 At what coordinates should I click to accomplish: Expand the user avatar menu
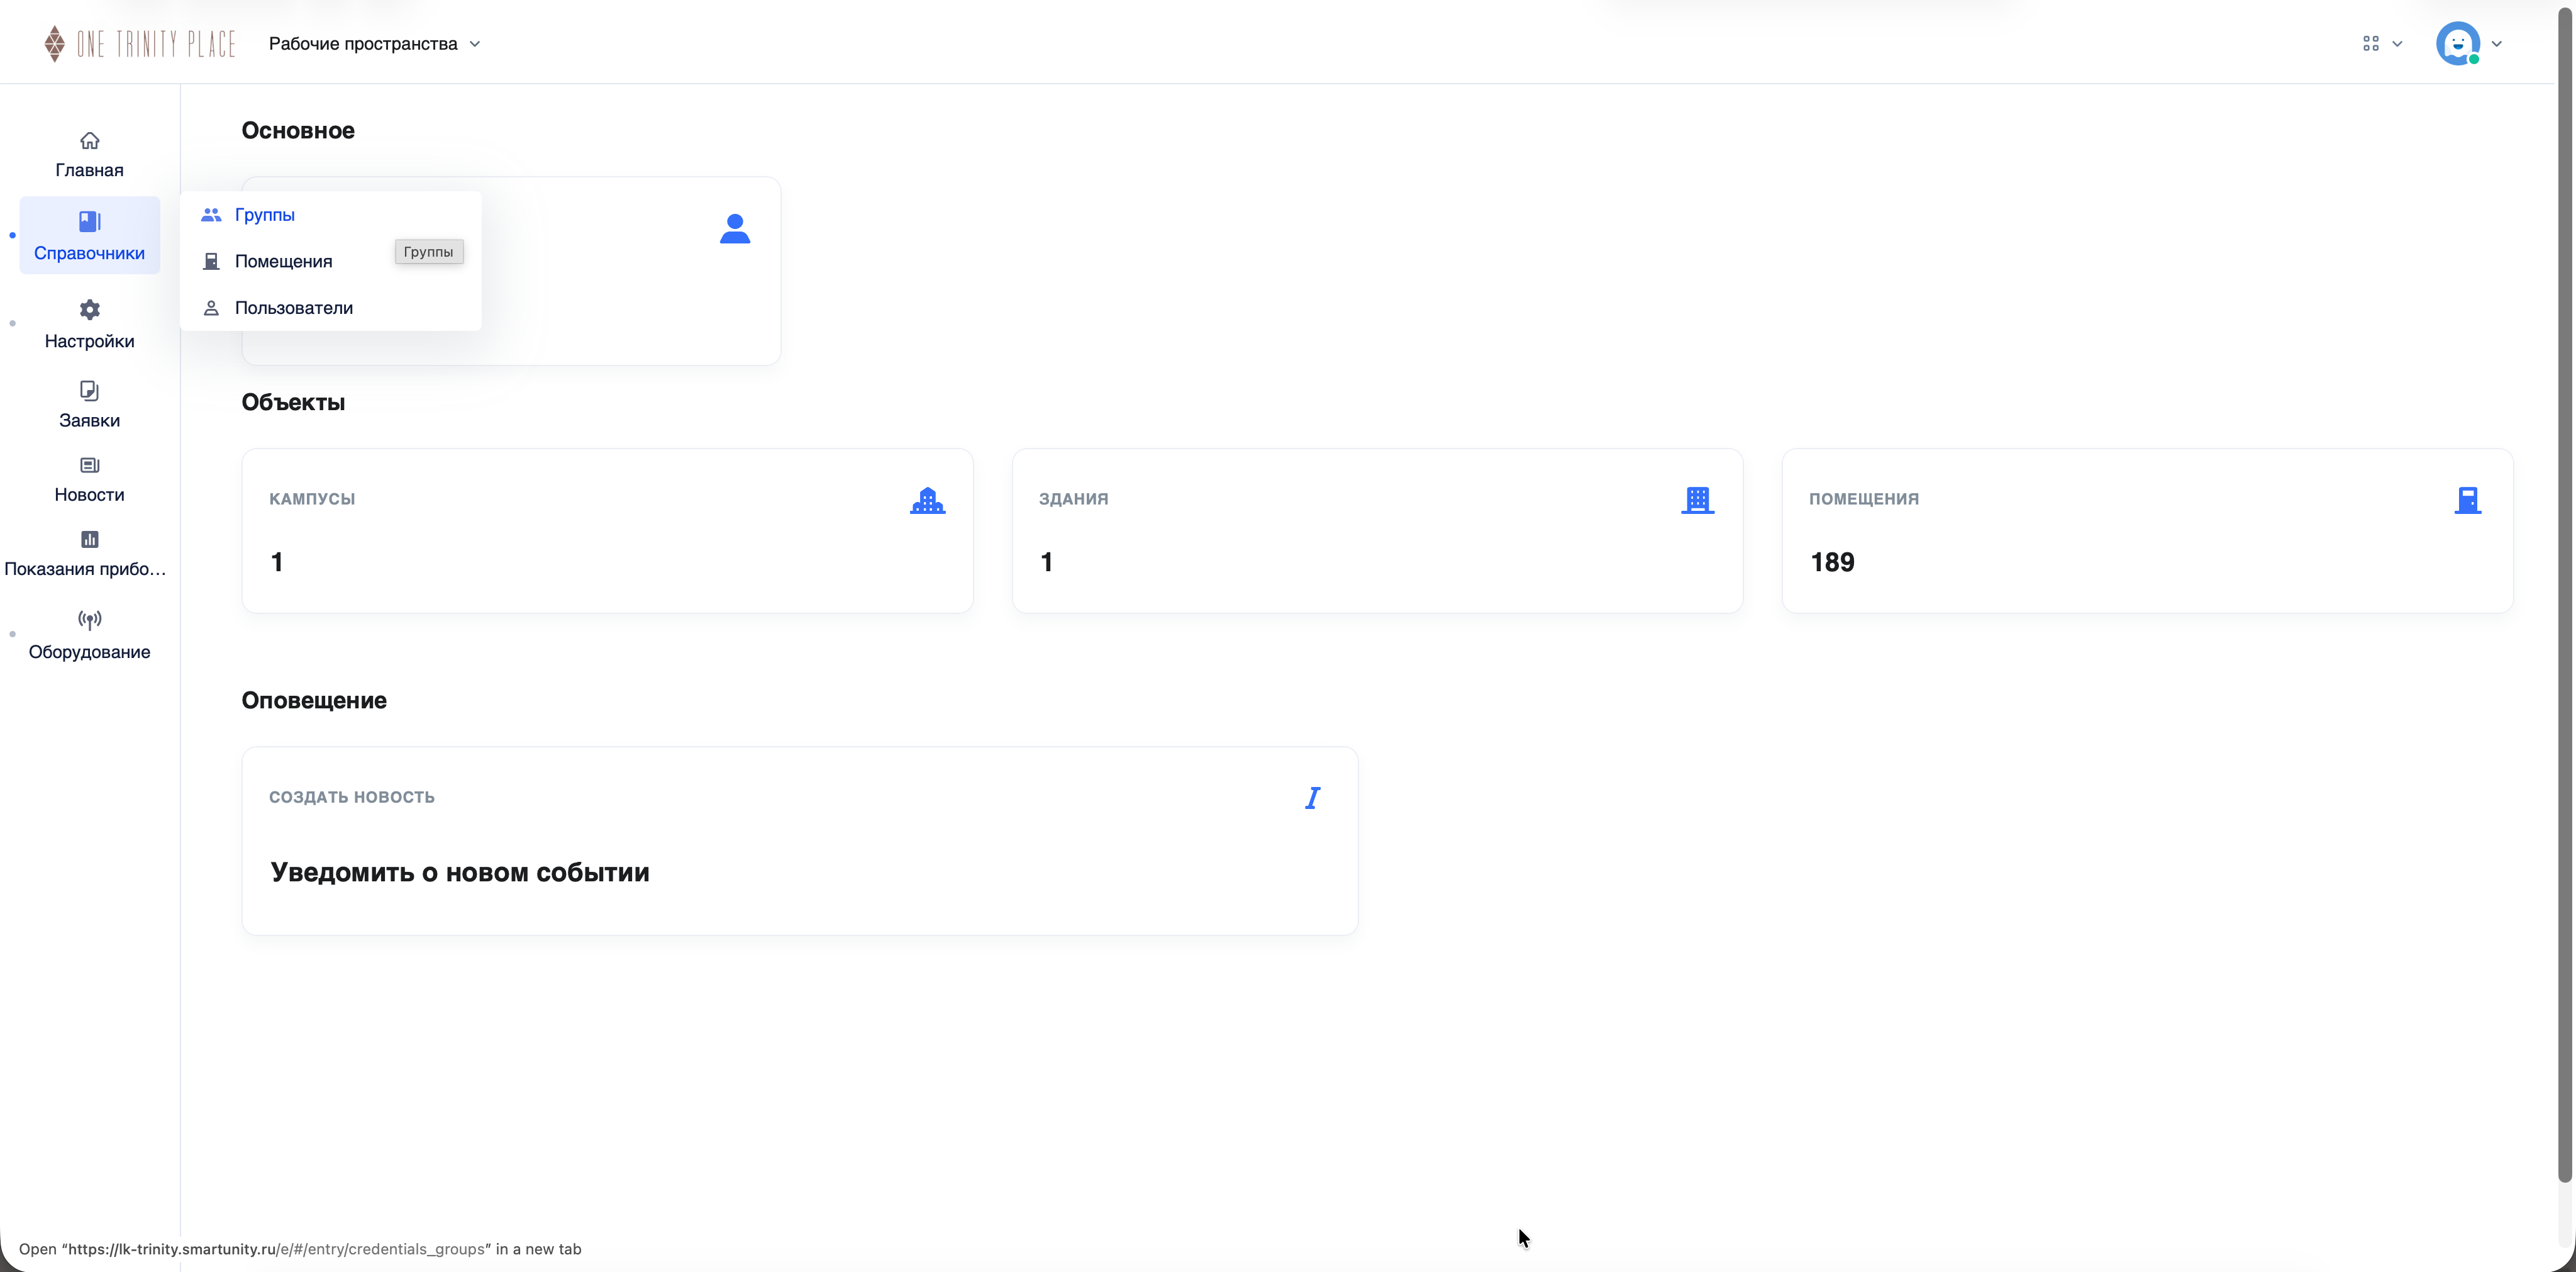click(2469, 44)
